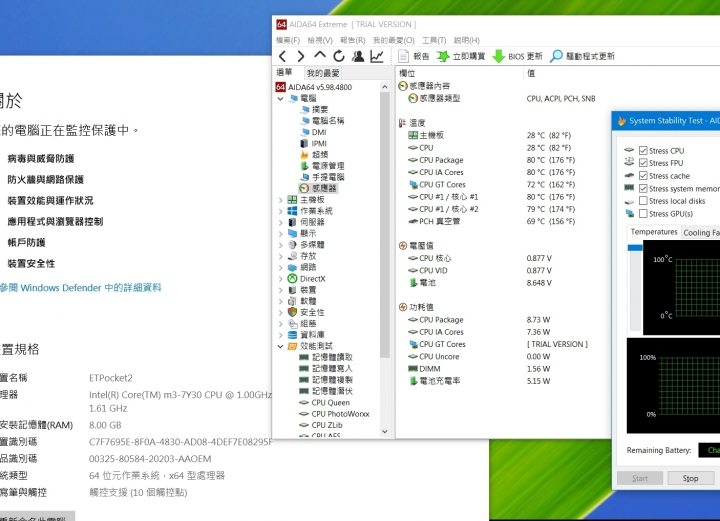Expand the 主機板 tree node
This screenshot has height=521, width=720.
[281, 200]
